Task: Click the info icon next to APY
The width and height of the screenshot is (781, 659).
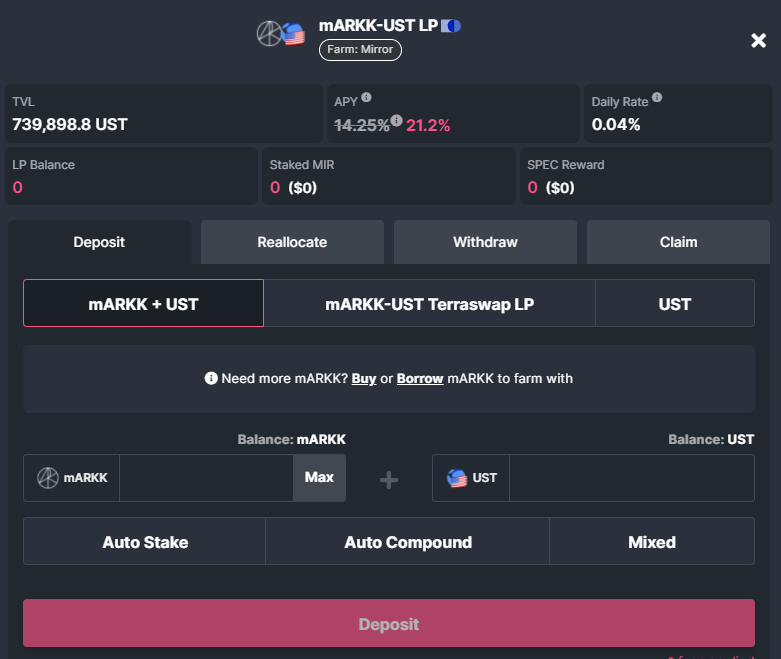Action: coord(366,98)
